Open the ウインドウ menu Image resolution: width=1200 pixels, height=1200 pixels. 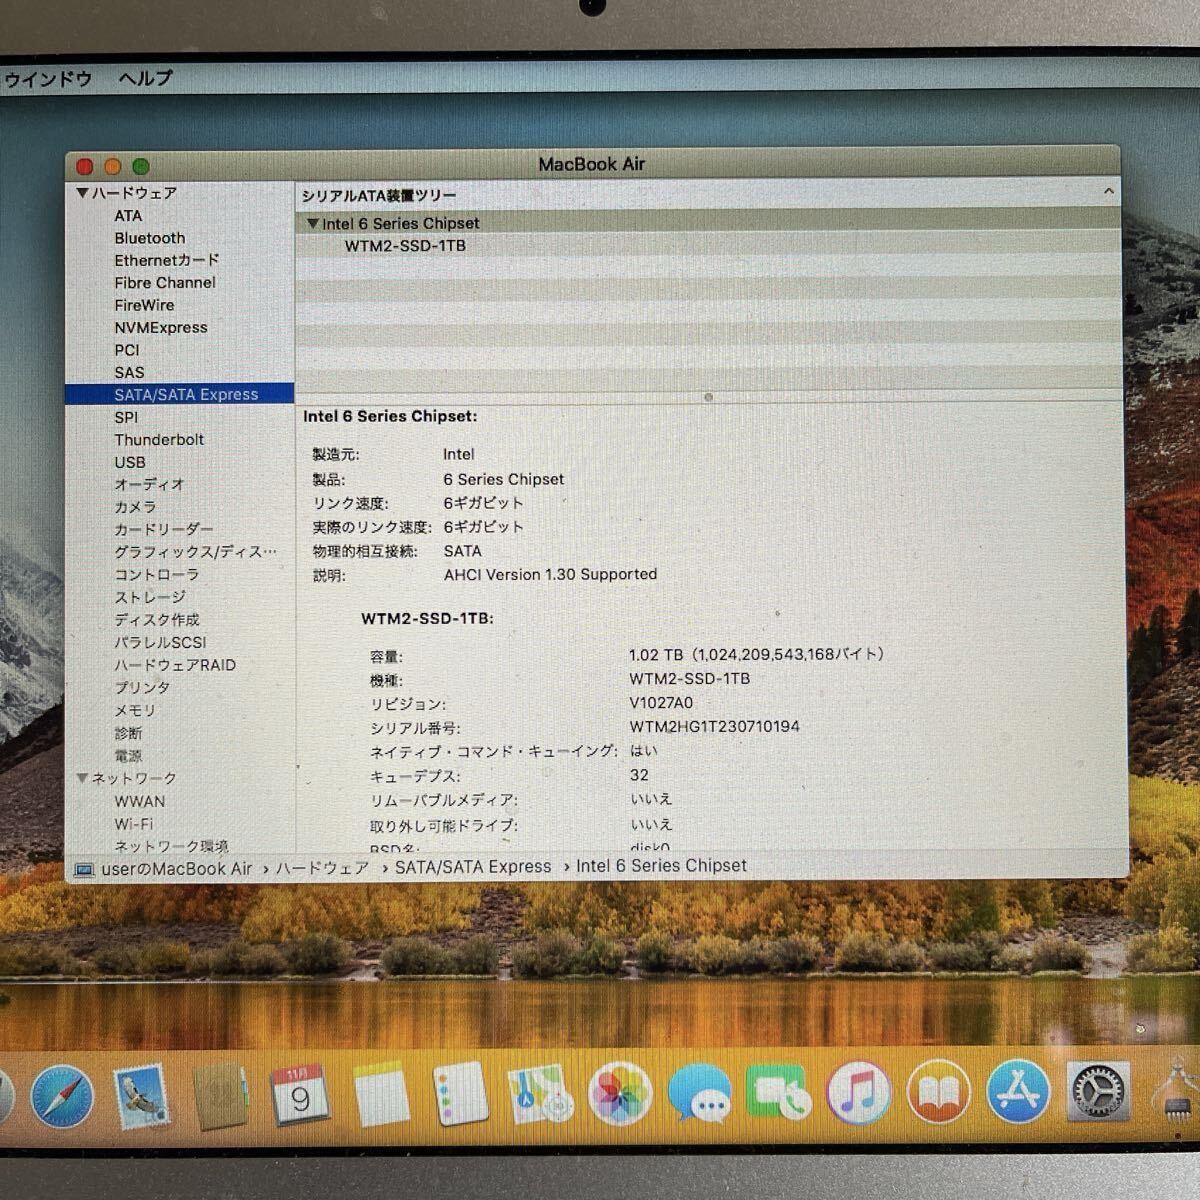48,79
